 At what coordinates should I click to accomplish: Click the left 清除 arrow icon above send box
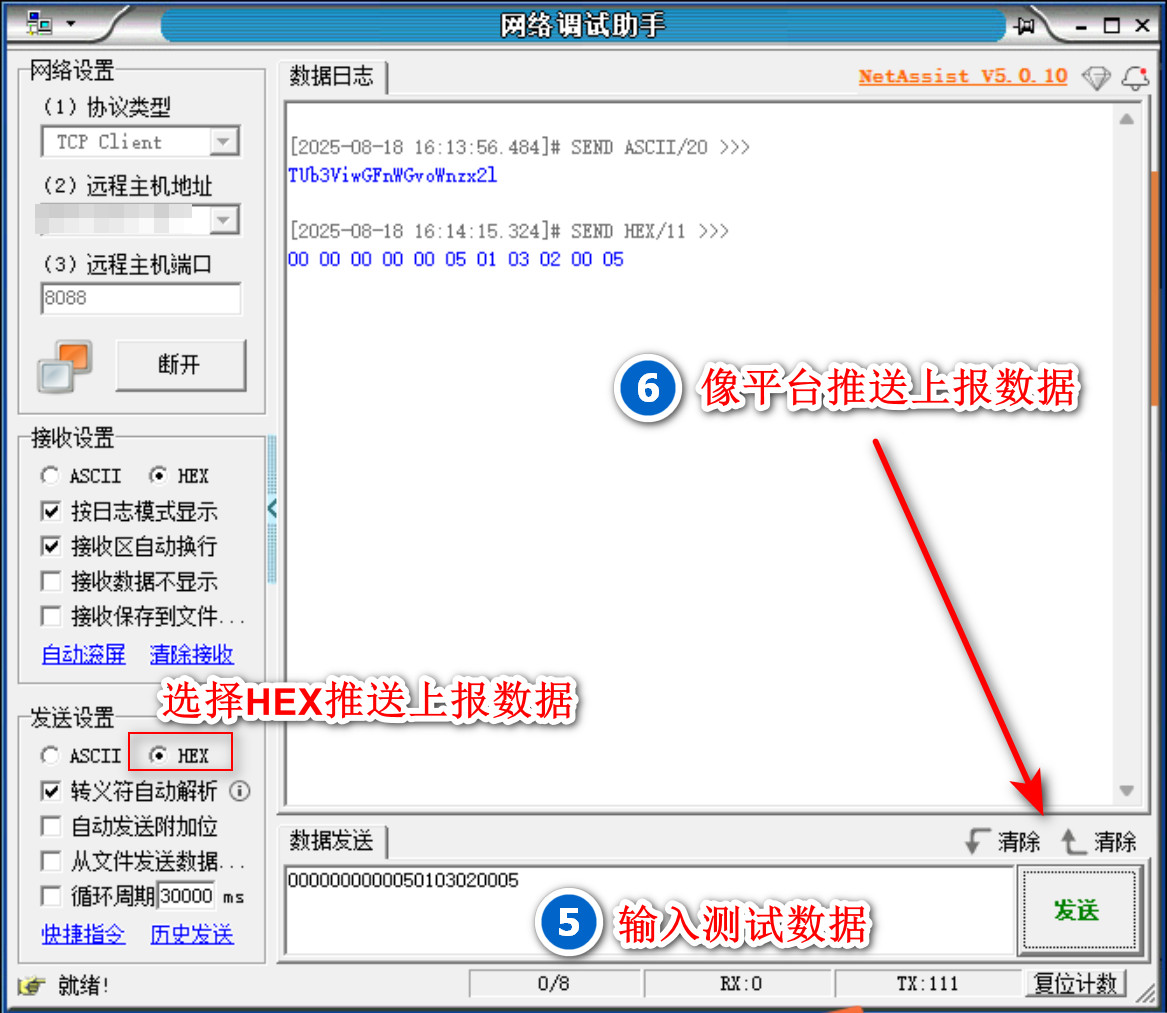977,842
